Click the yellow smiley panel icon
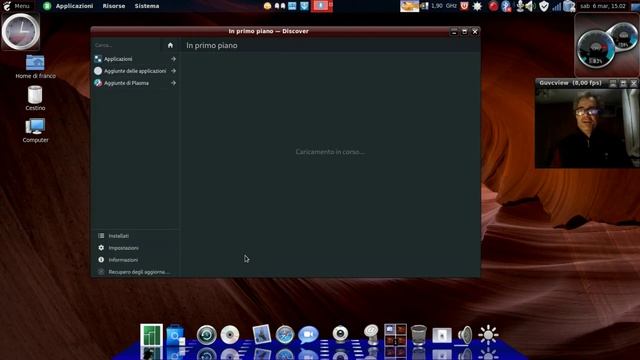 267,6
